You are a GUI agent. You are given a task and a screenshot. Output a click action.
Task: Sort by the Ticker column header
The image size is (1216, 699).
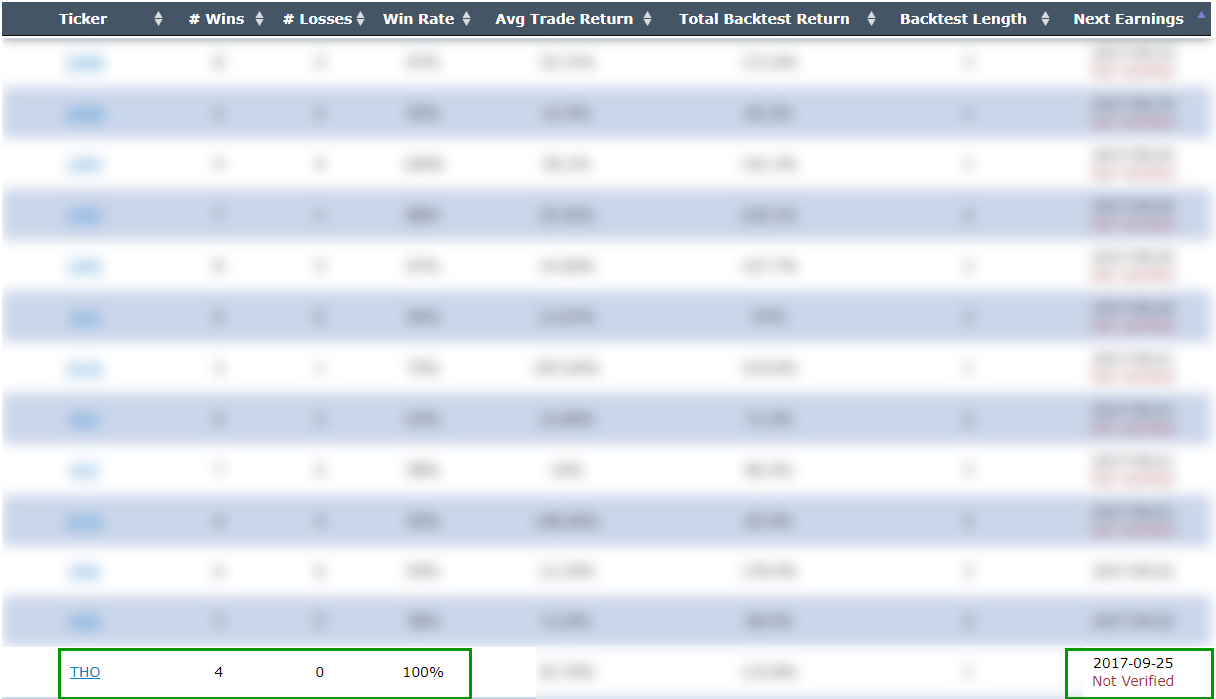83,19
